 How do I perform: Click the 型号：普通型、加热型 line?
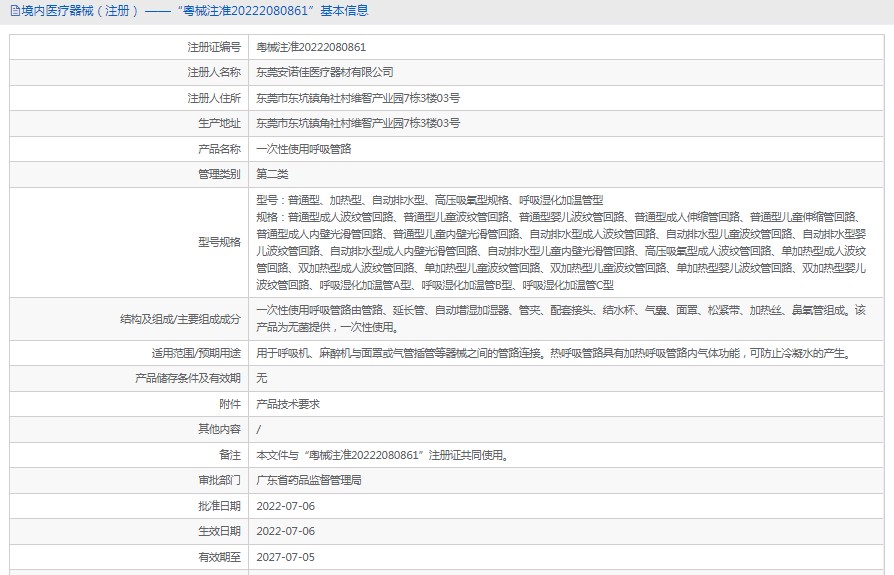point(429,200)
